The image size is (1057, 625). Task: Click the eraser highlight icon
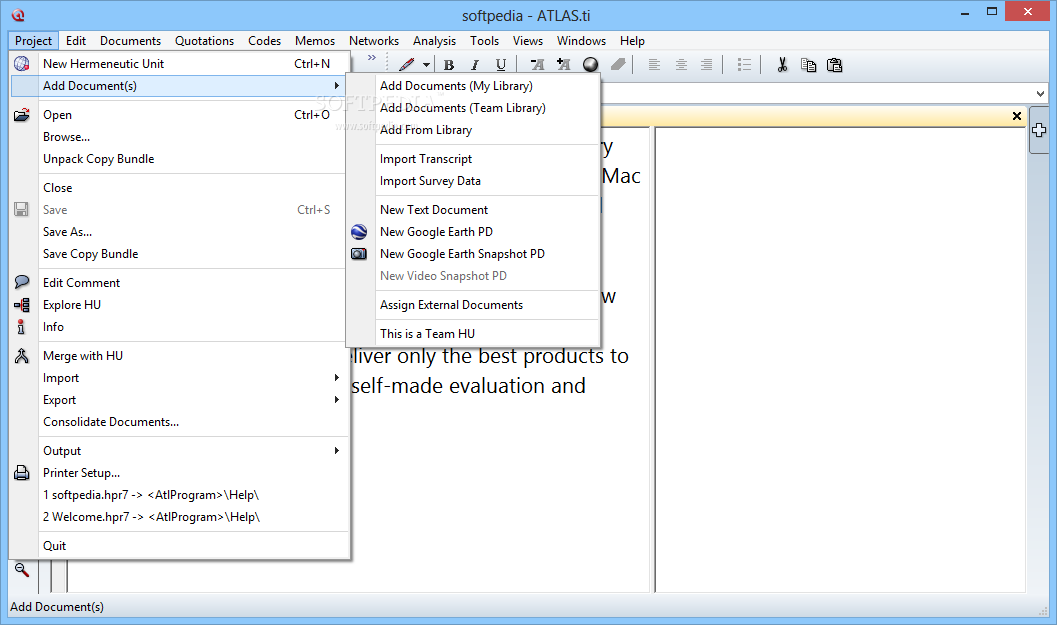coord(617,65)
